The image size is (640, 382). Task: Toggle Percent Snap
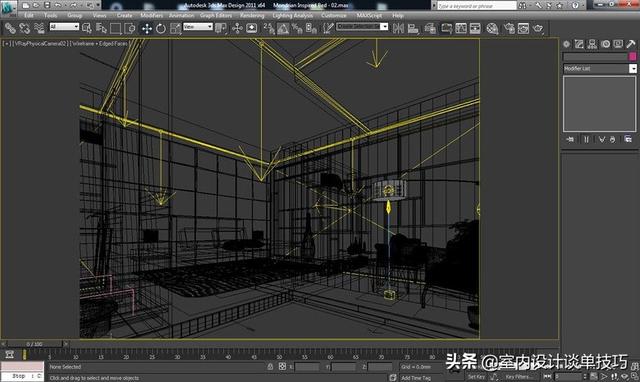tap(297, 28)
